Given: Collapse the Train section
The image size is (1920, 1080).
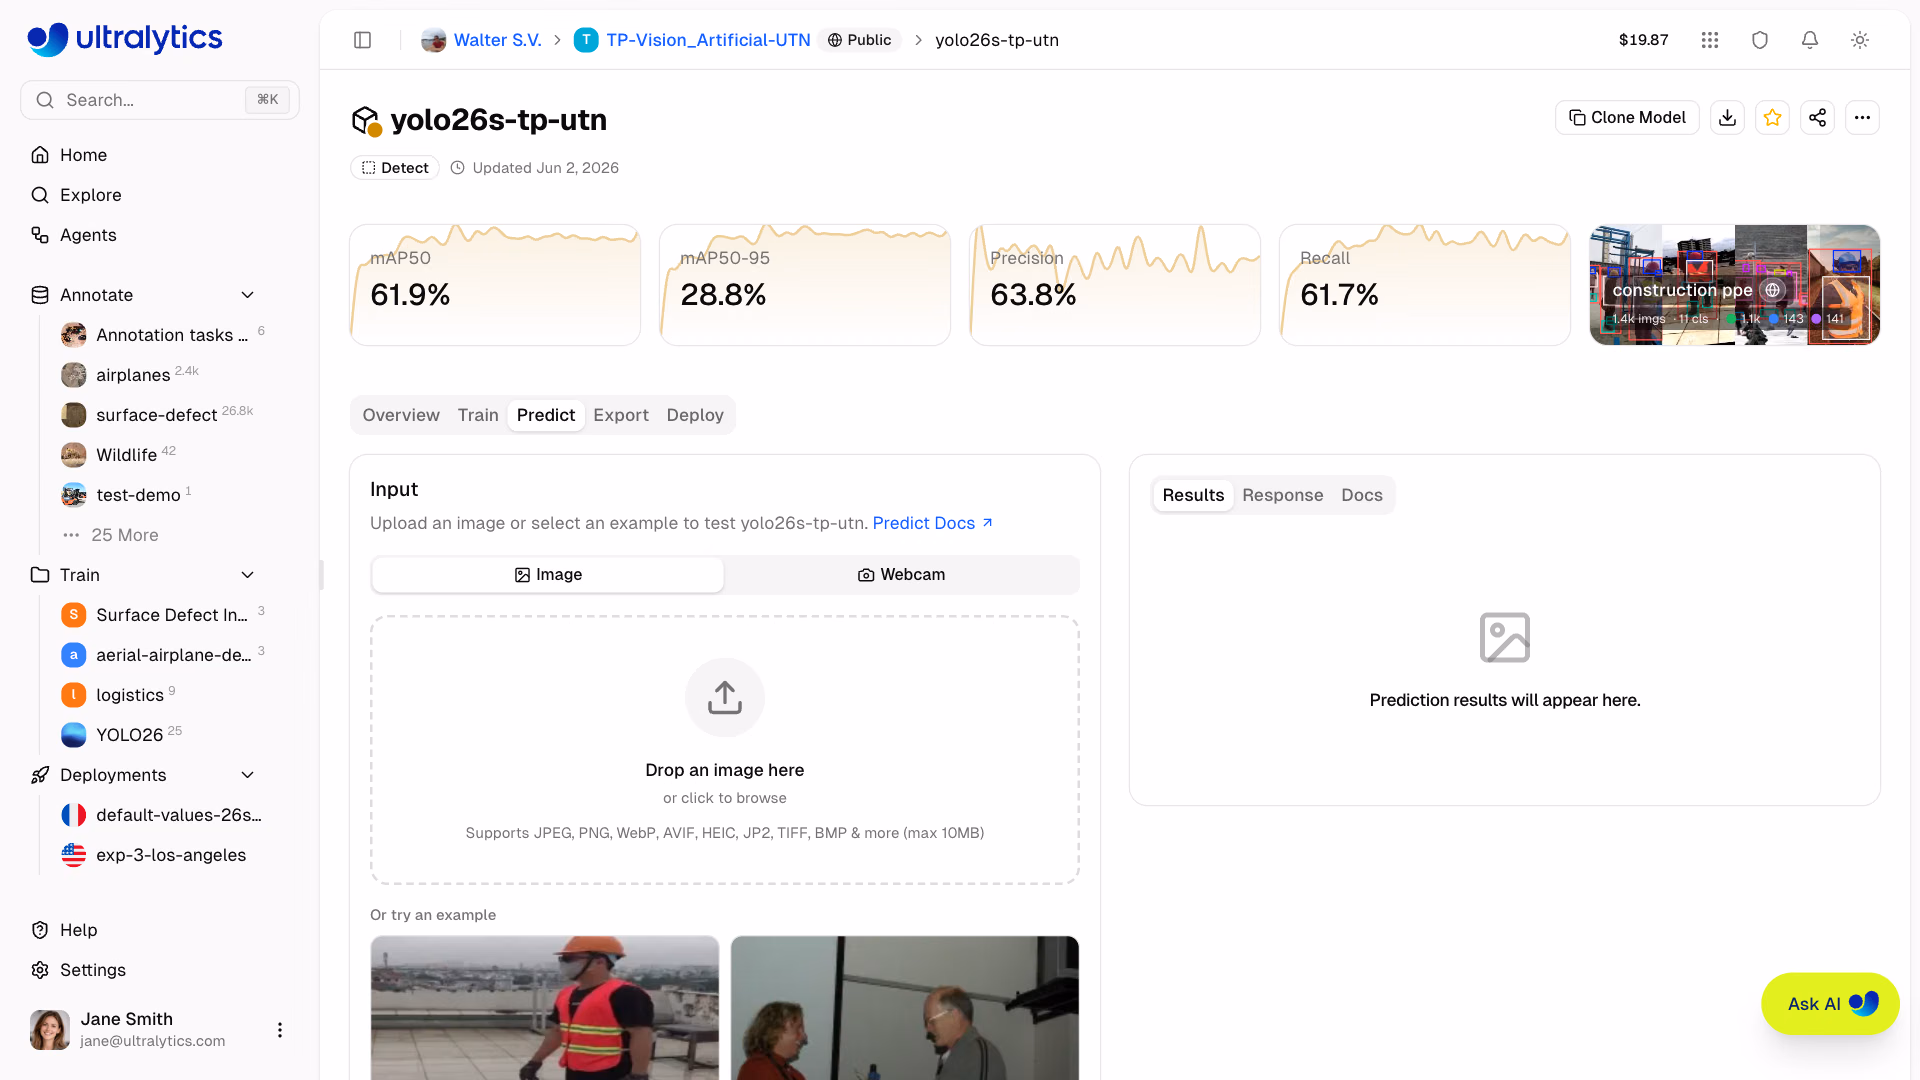Looking at the screenshot, I should point(248,575).
